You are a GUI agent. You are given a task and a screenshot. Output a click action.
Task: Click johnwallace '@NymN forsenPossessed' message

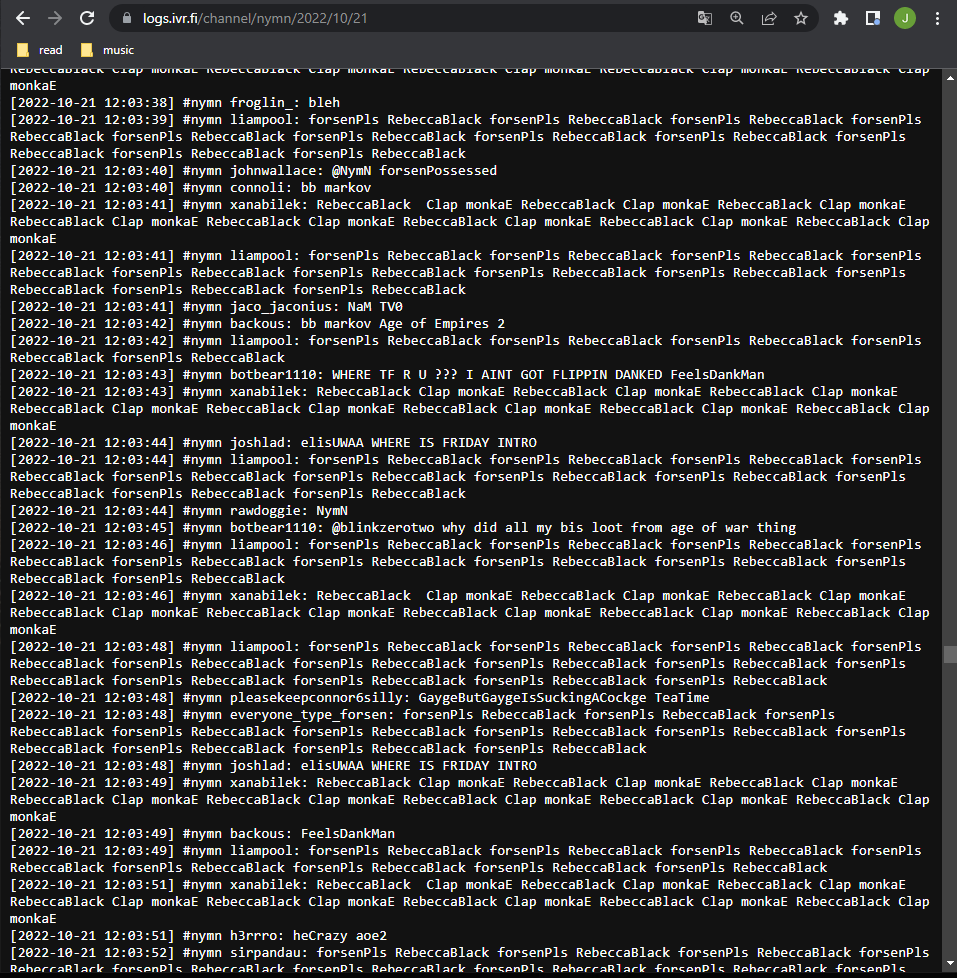(x=253, y=170)
